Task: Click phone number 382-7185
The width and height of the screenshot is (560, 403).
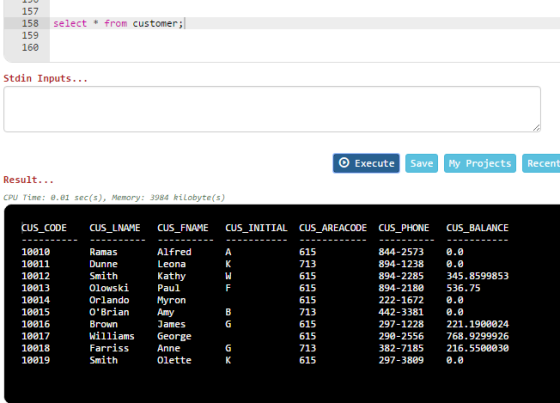Action: tap(401, 348)
